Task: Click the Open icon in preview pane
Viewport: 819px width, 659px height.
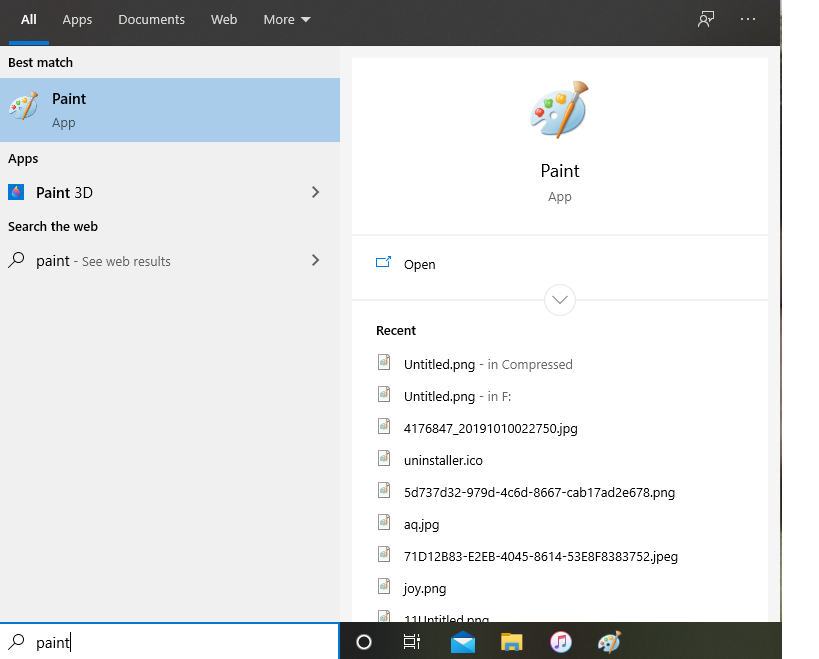Action: click(x=383, y=262)
